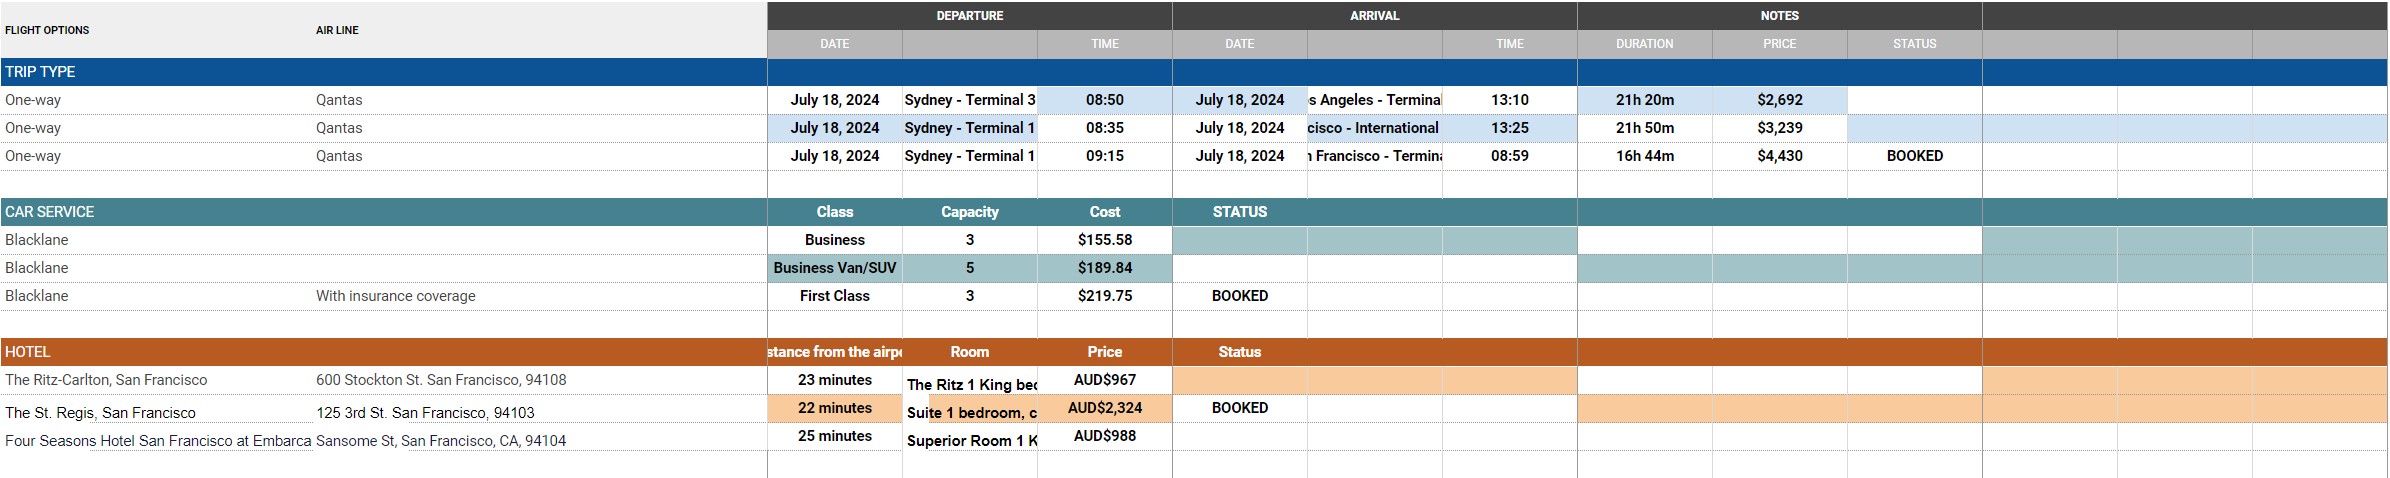
Task: Select the CAR SERVICE section header
Action: point(50,212)
